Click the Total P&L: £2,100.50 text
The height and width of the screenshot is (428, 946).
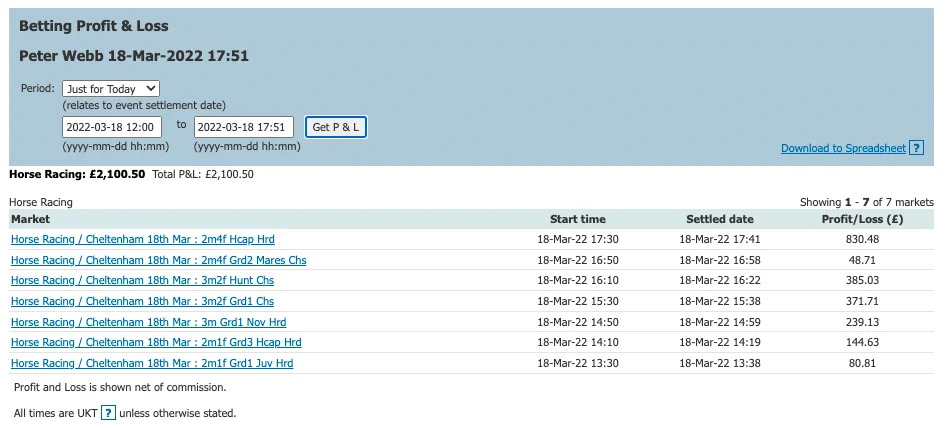click(203, 174)
